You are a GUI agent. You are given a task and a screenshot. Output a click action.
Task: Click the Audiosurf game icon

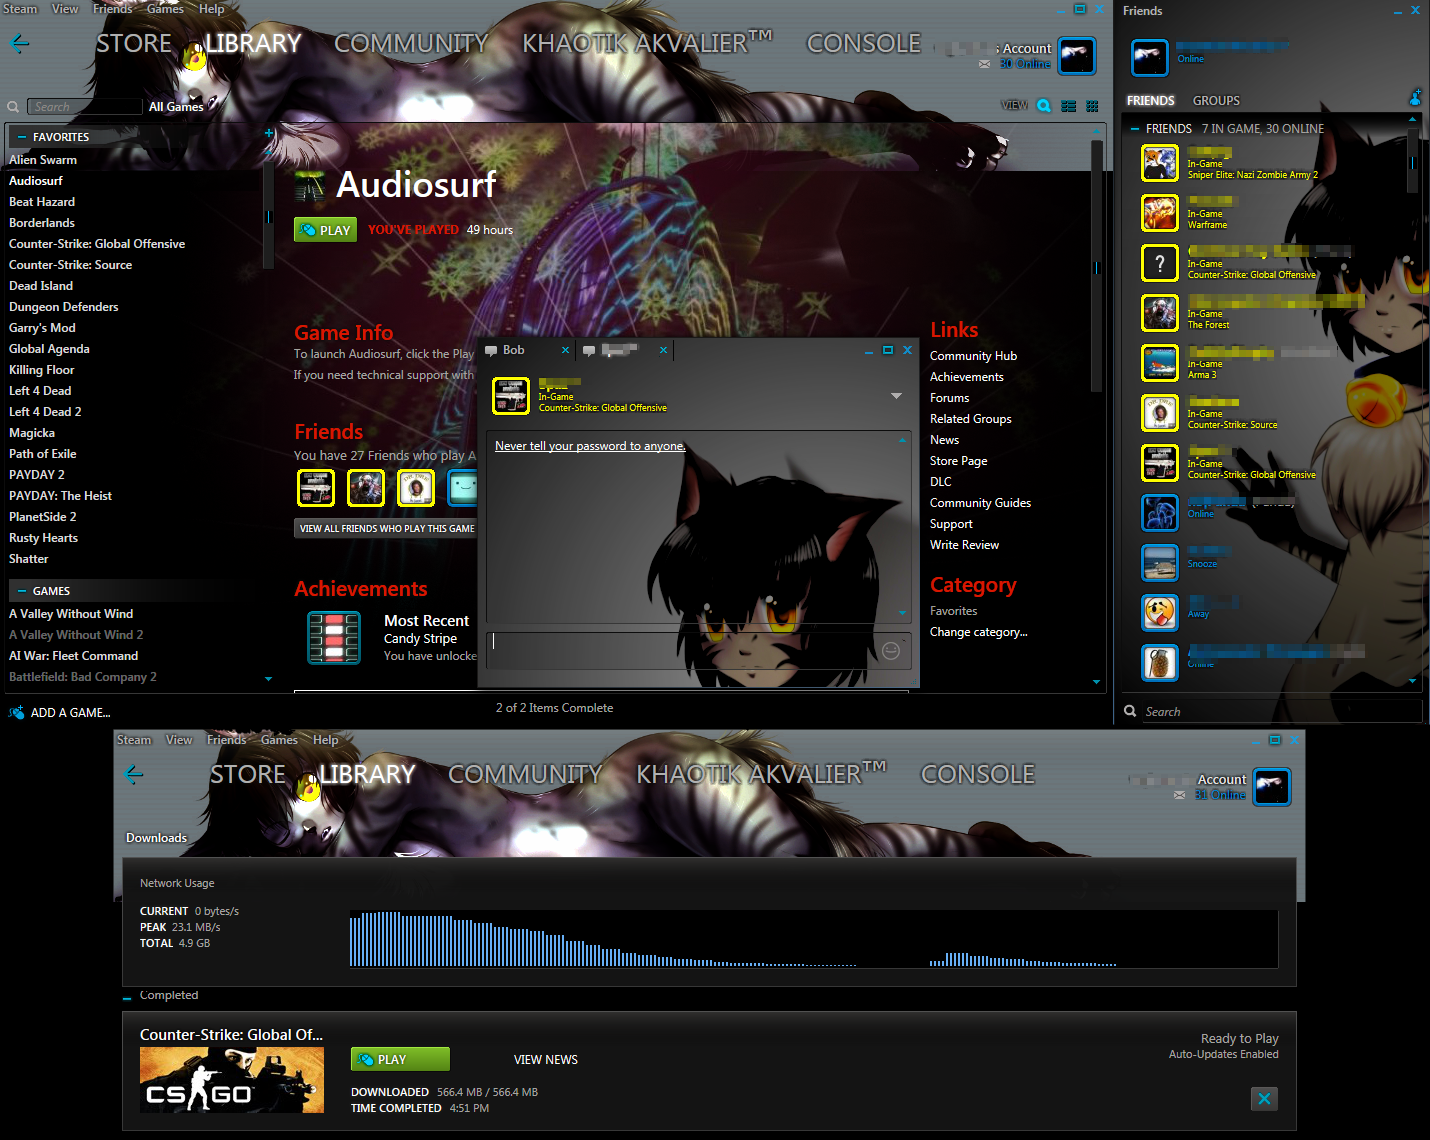[x=310, y=186]
